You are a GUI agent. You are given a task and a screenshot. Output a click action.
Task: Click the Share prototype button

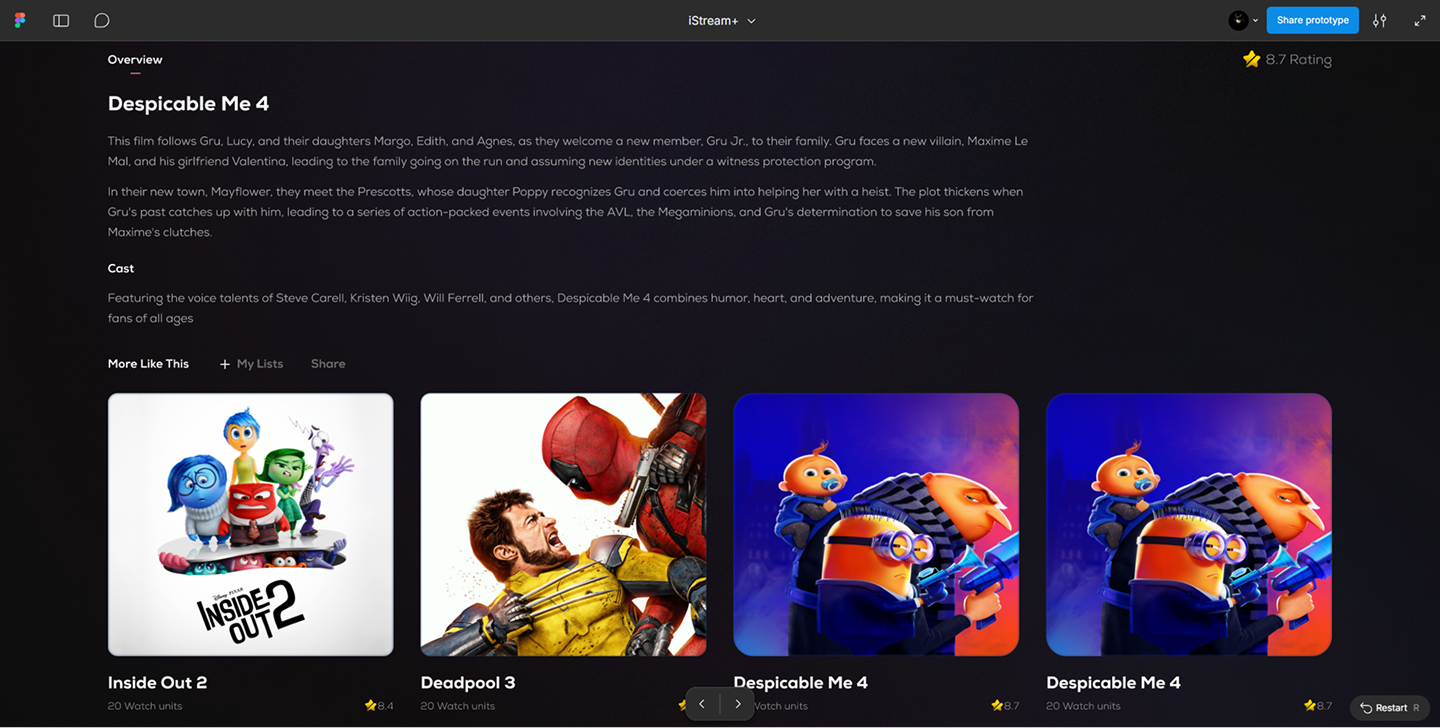[x=1313, y=20]
